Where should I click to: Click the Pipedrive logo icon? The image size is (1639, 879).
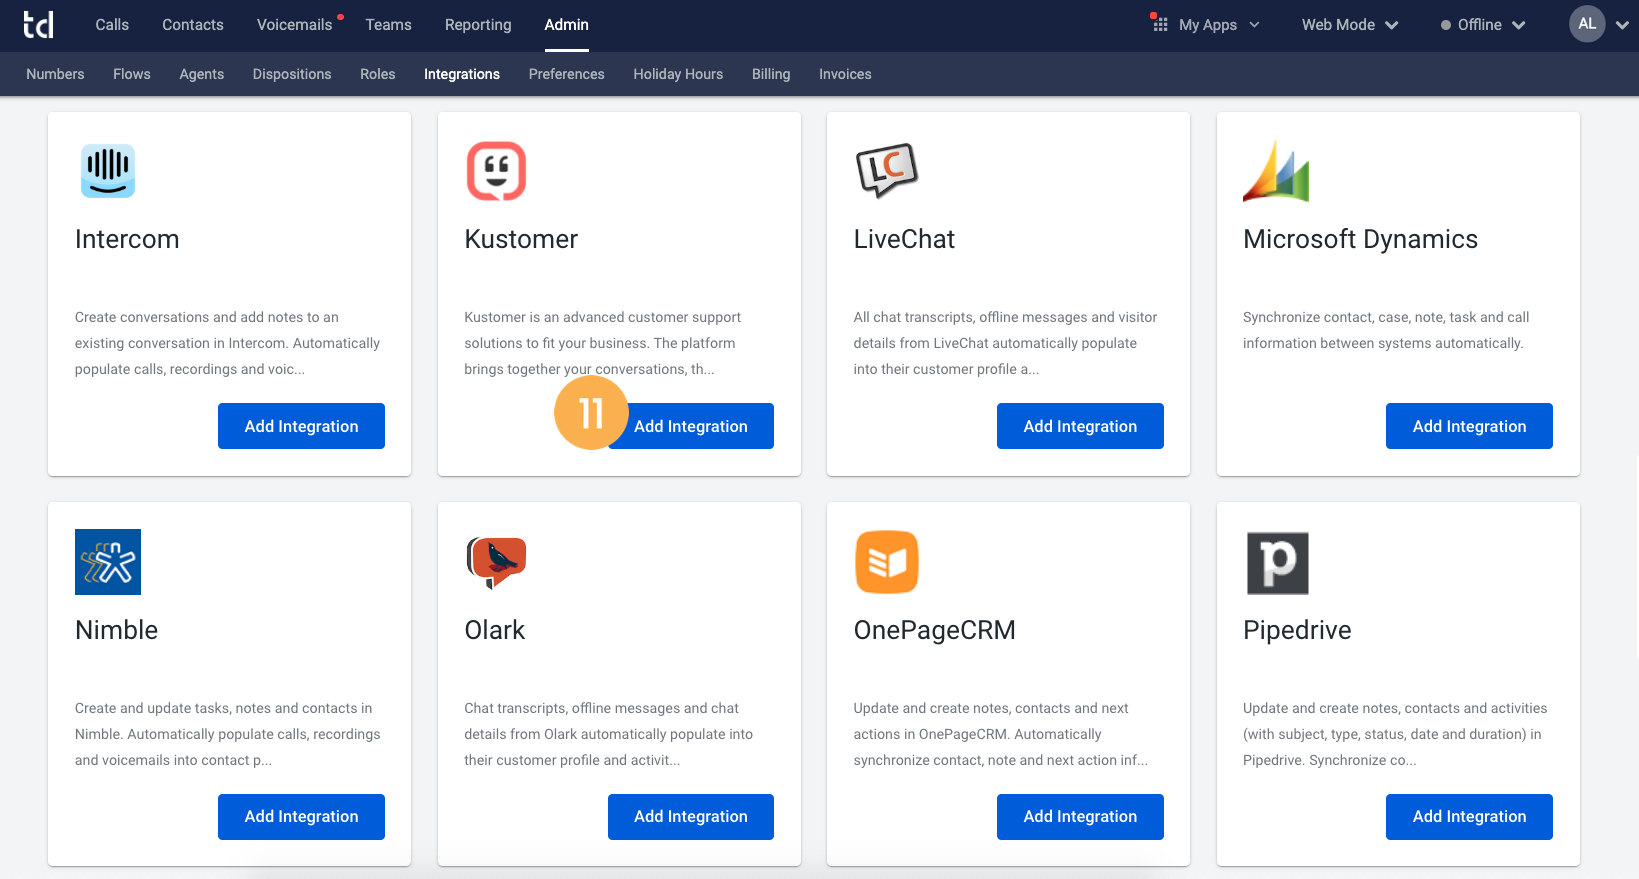click(x=1277, y=563)
